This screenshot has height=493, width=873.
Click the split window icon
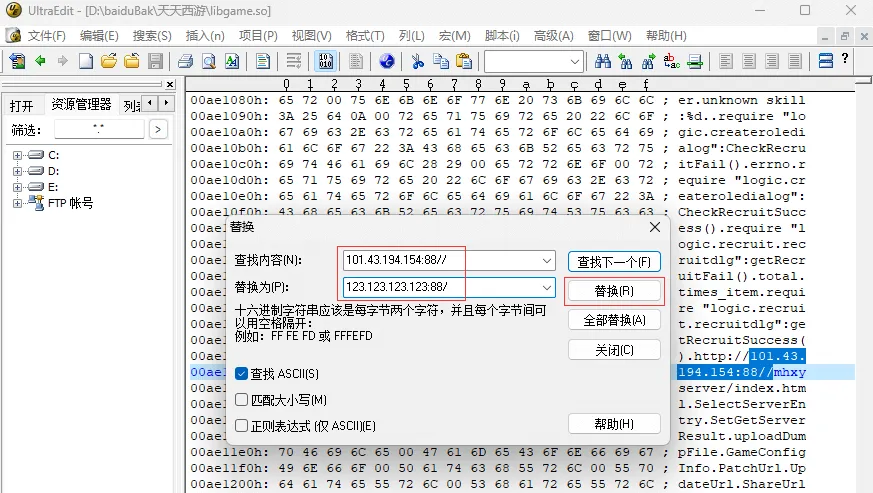pos(826,61)
